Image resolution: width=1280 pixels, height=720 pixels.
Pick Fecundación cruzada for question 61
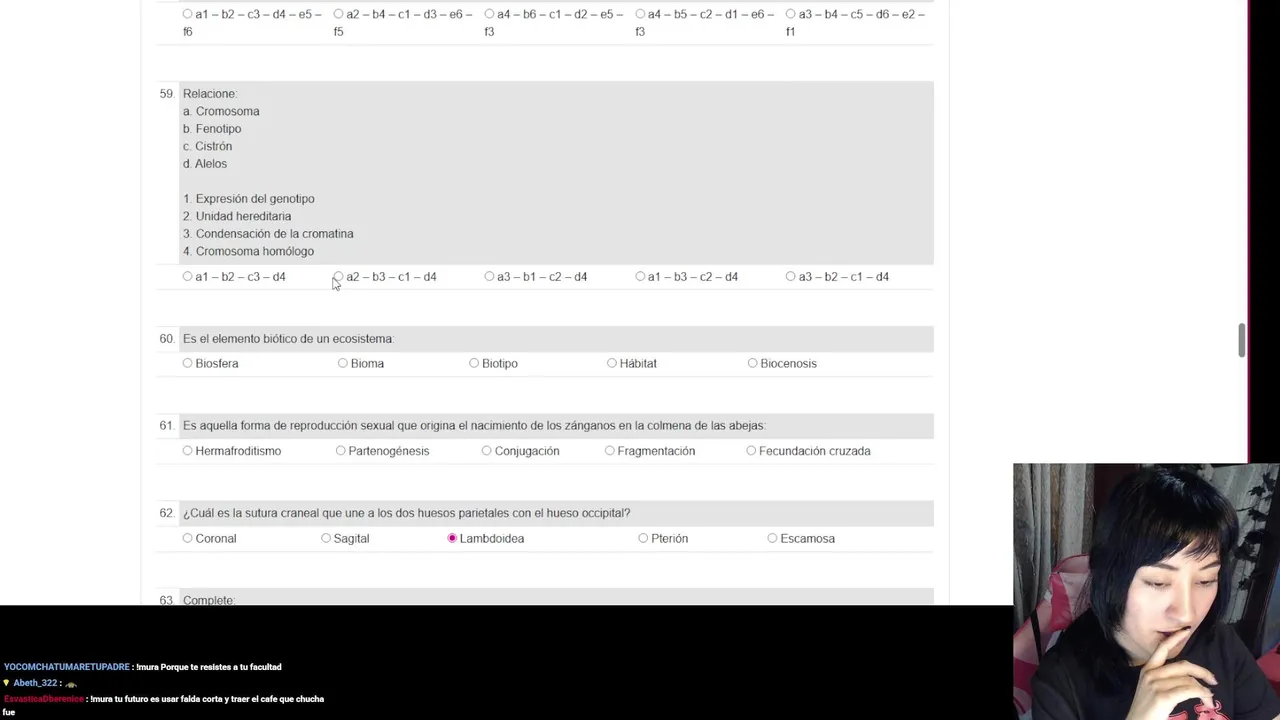[x=751, y=451]
